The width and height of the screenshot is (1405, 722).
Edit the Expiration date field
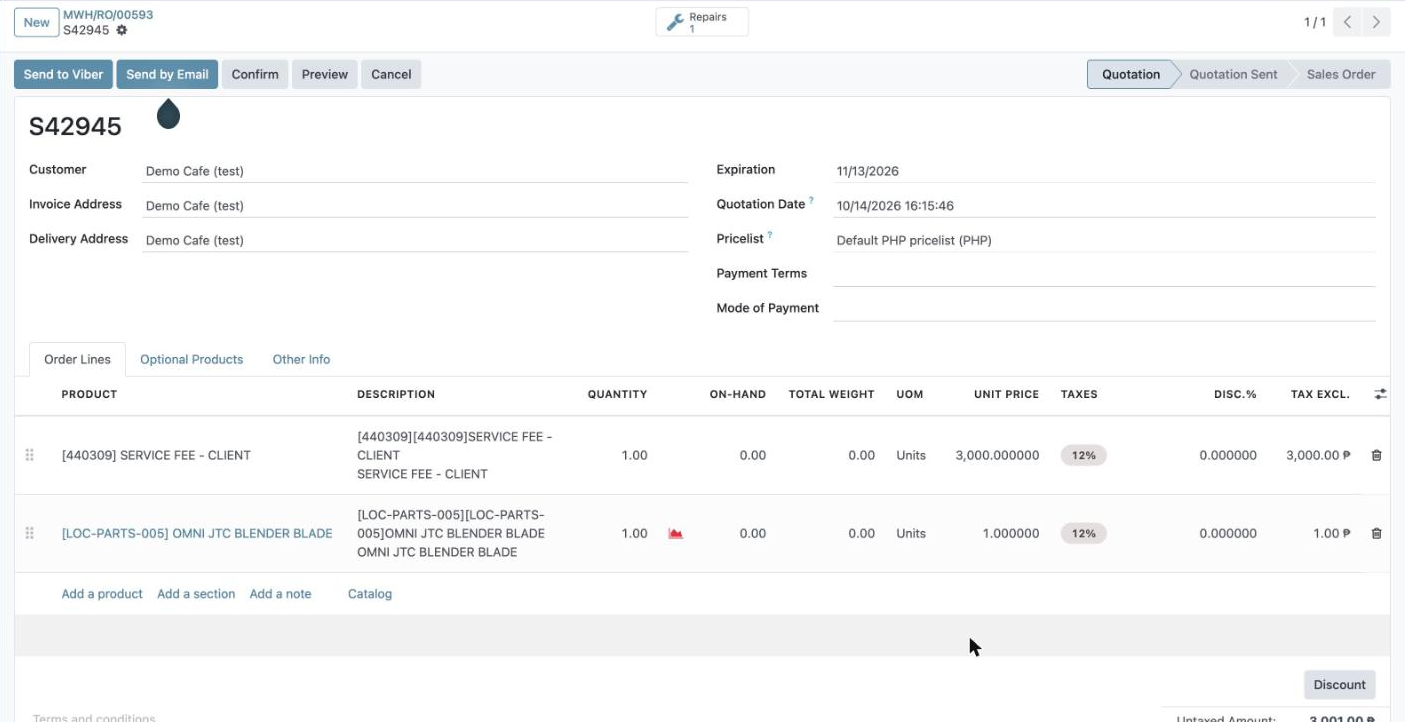coord(1104,171)
